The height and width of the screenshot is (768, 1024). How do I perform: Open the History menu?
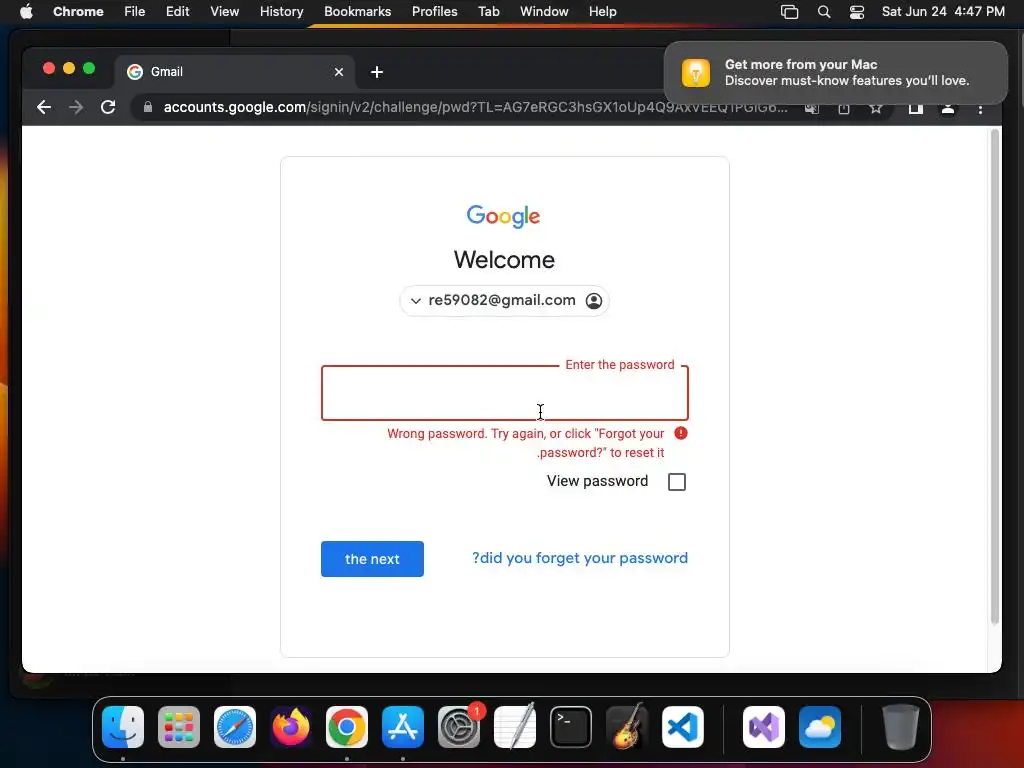point(281,12)
